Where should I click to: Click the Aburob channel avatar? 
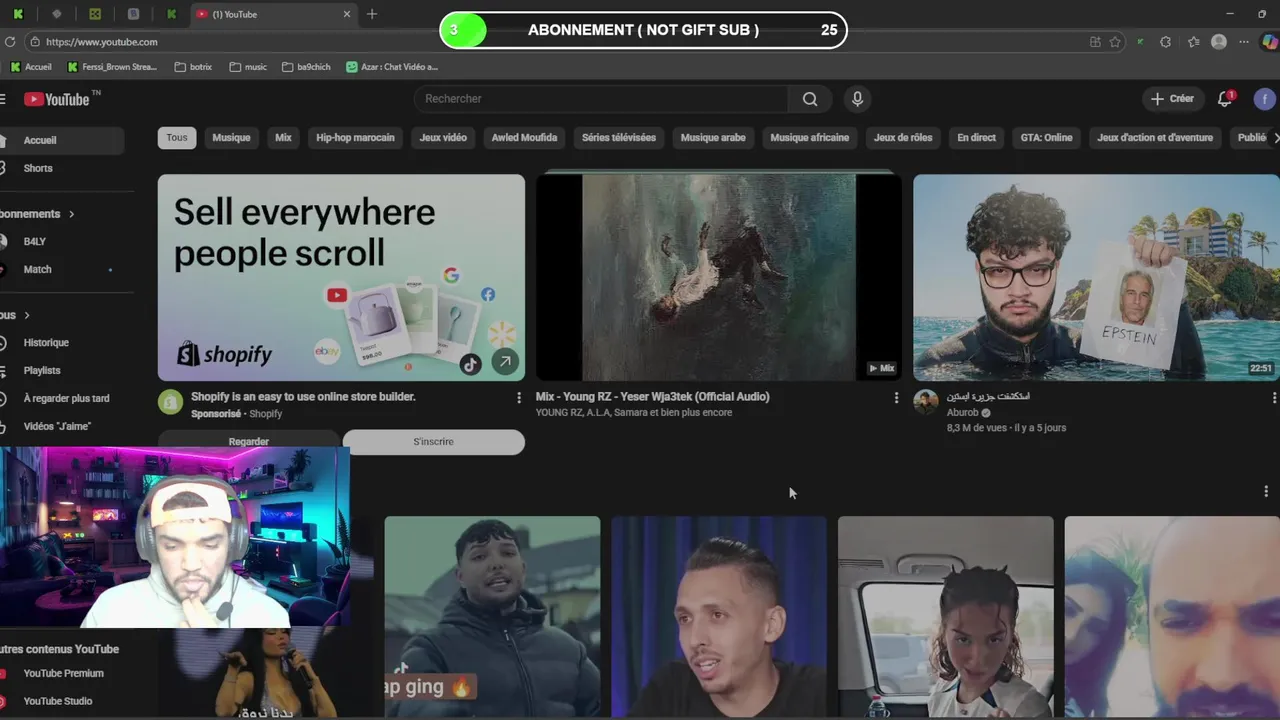(926, 402)
